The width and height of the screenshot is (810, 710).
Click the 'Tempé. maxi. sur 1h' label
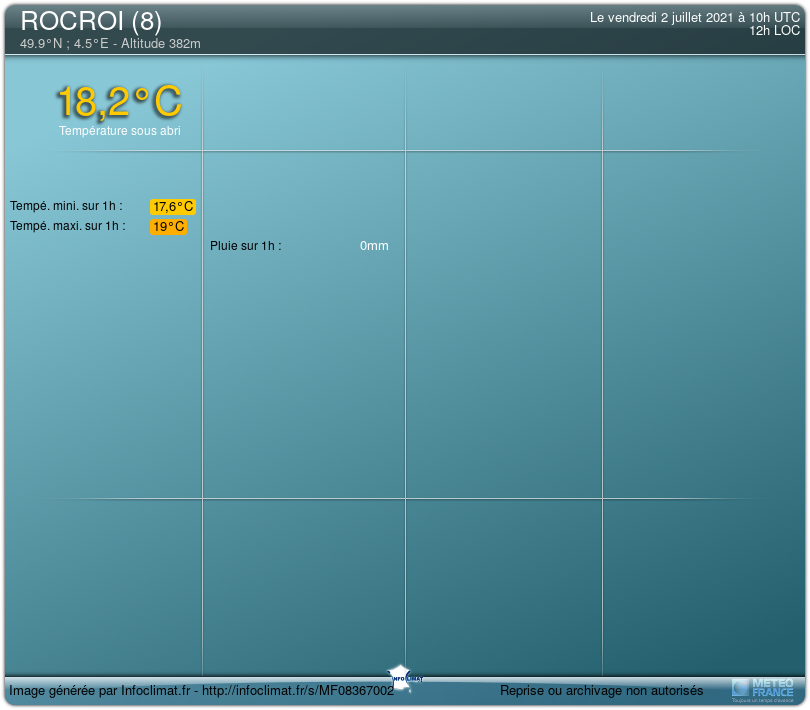pos(68,226)
